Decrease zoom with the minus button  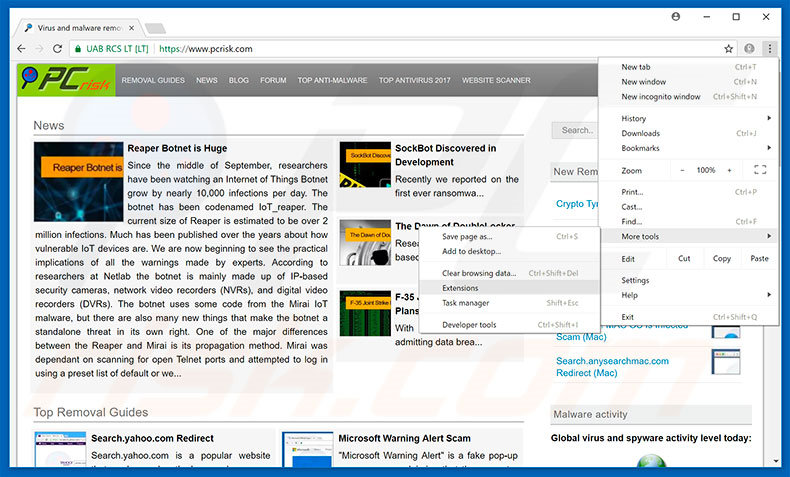pyautogui.click(x=682, y=170)
